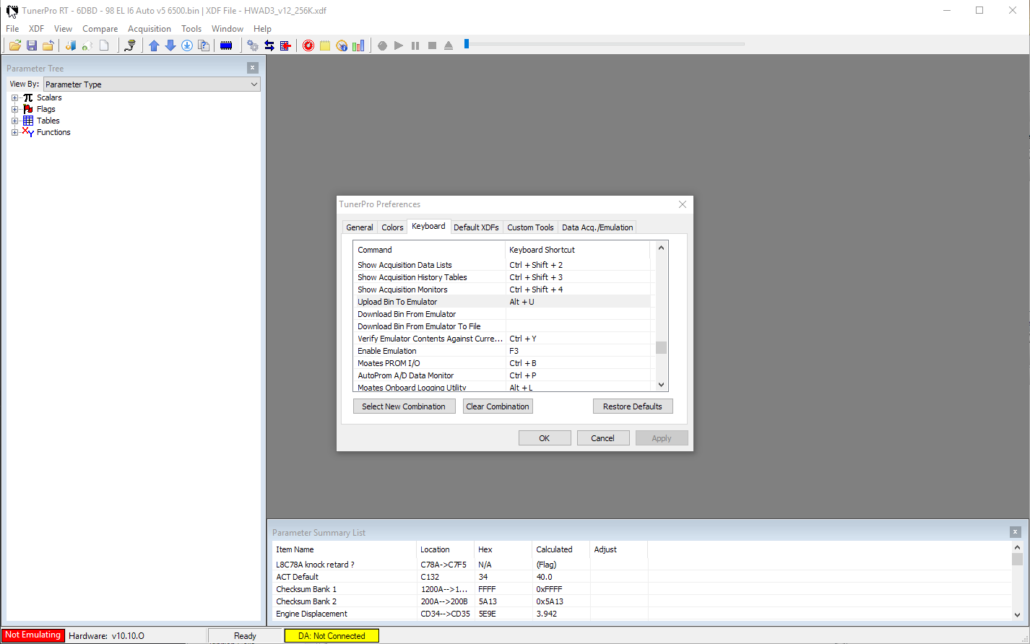Viewport: 1030px width, 644px height.
Task: Select the Enable Emulation command row
Action: coord(502,351)
